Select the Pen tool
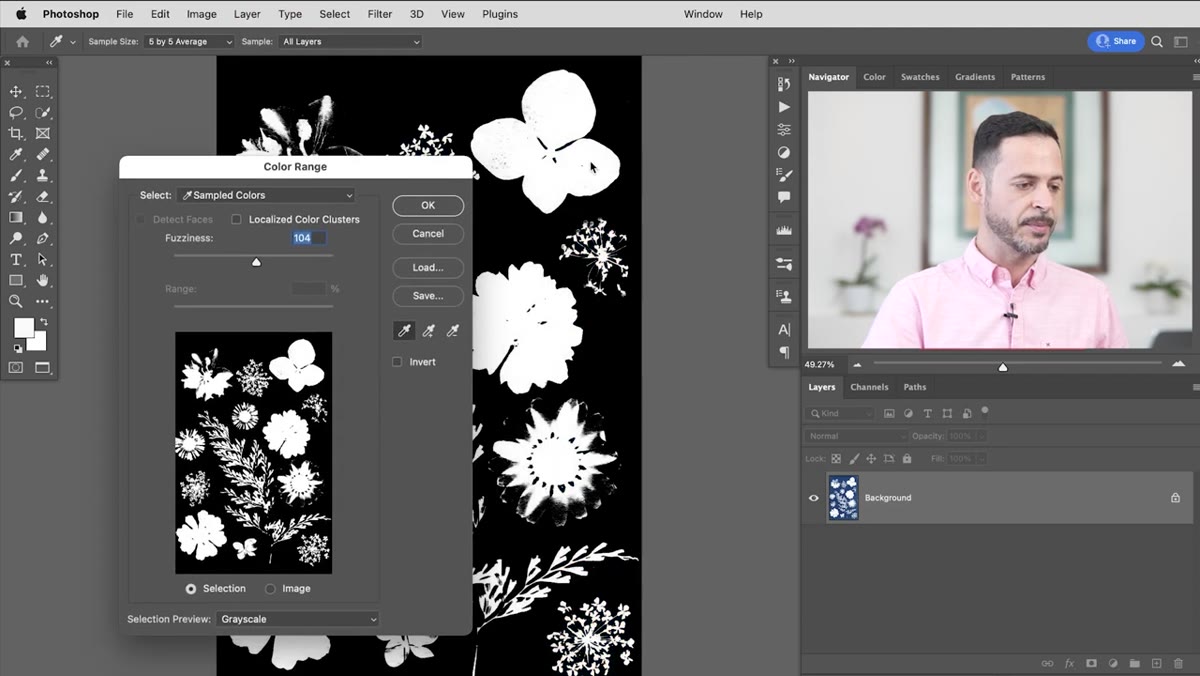Screen dimensions: 1200x676 (x=42, y=239)
